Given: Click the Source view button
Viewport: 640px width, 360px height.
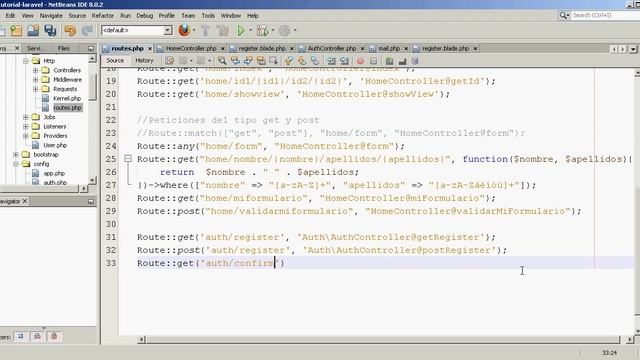Looking at the screenshot, I should point(115,60).
